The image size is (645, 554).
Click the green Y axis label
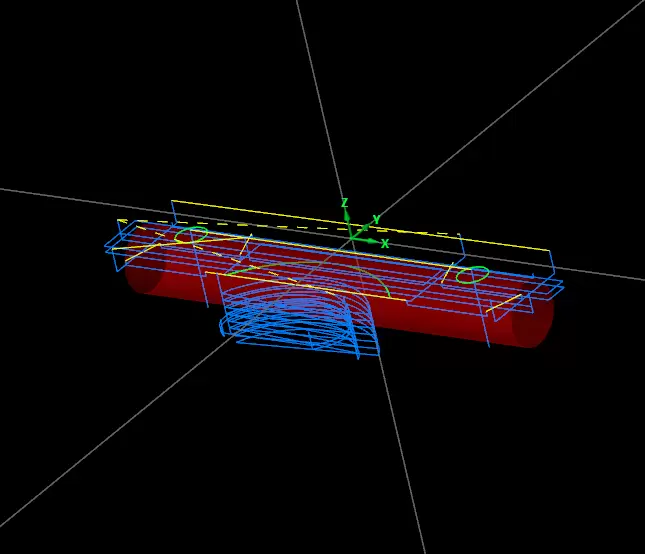point(376,219)
